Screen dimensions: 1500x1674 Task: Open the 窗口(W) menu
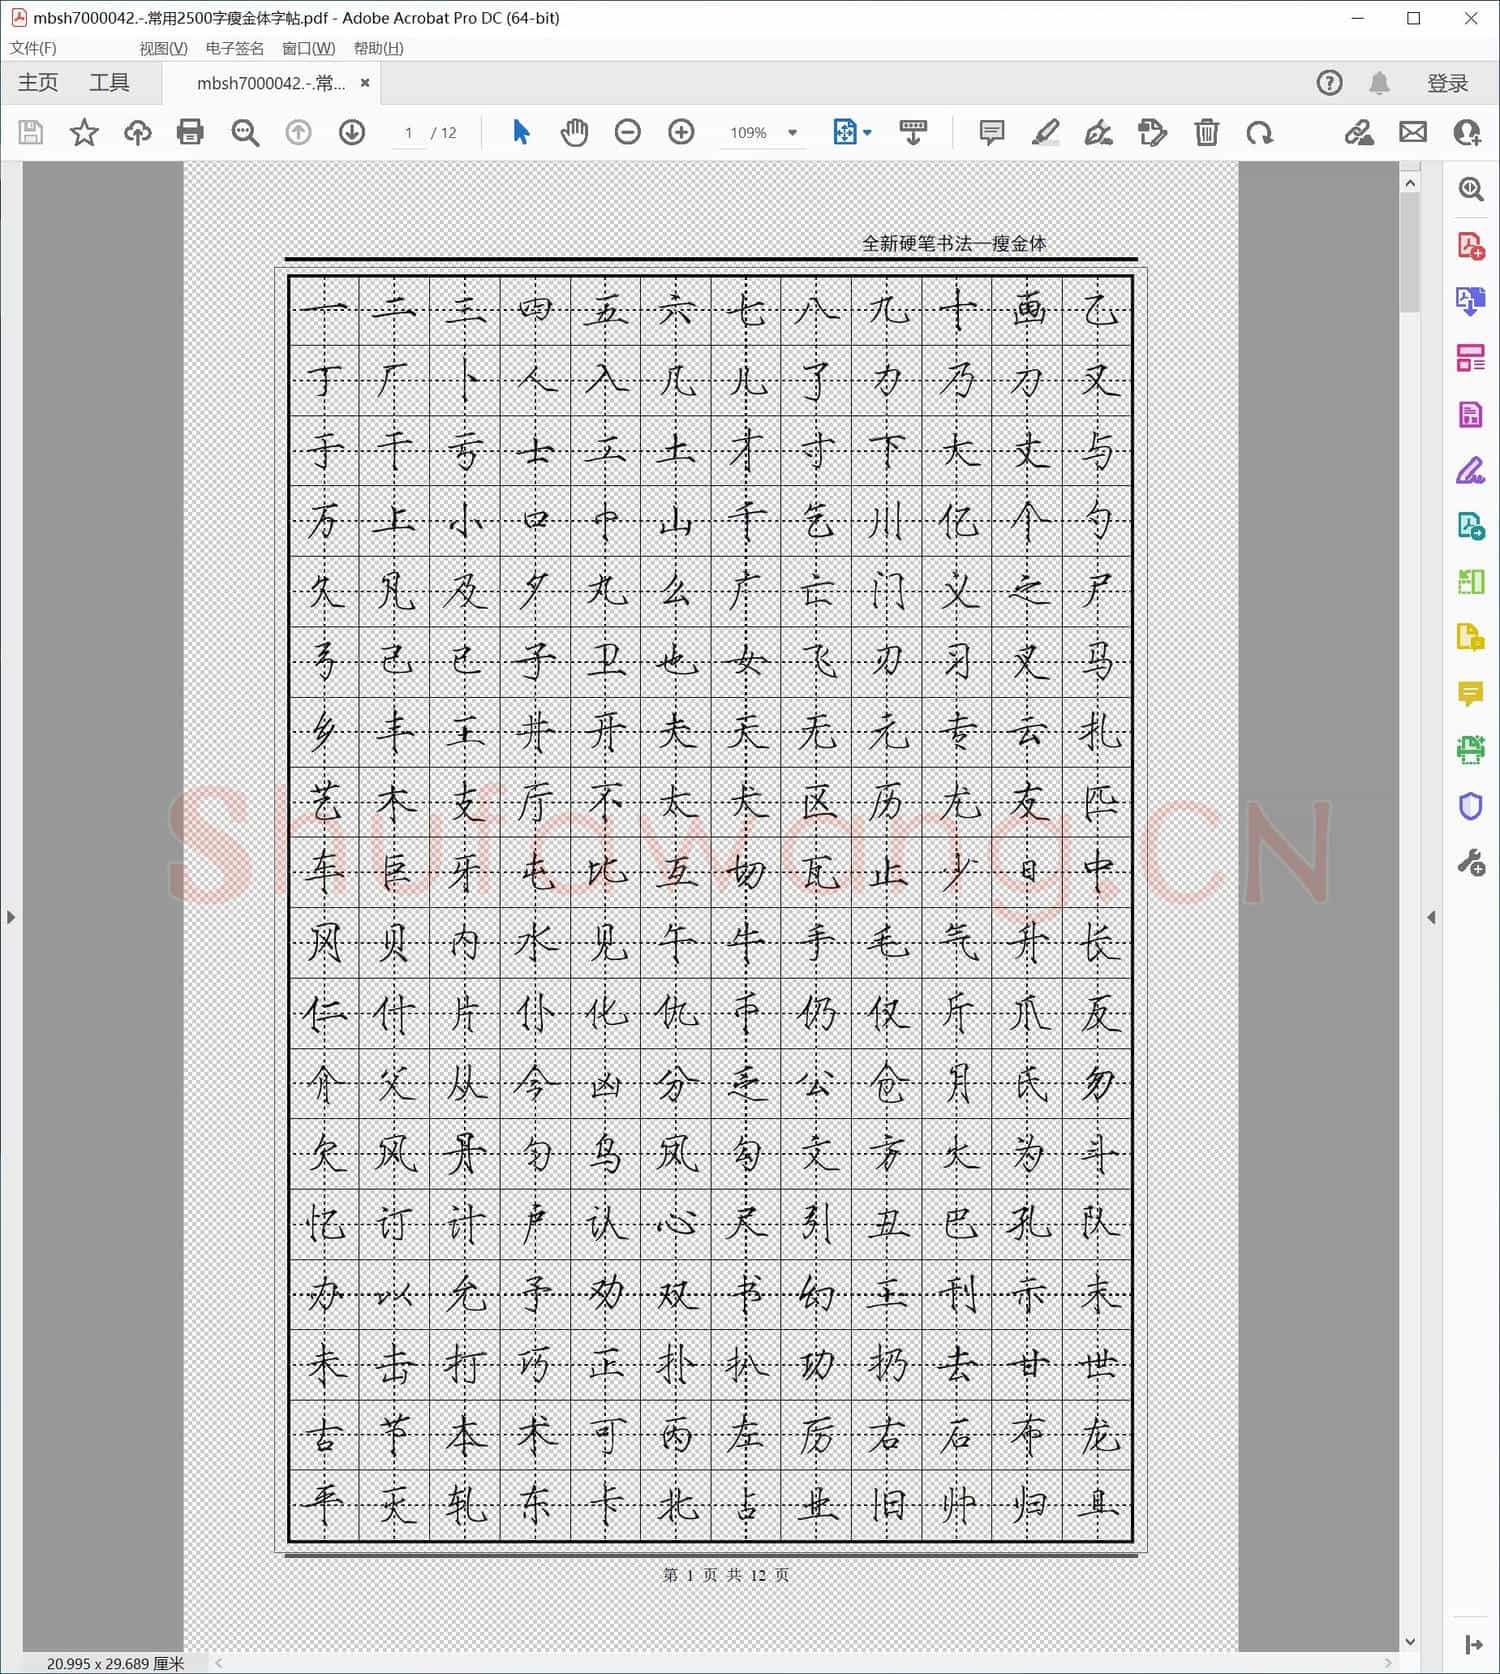tap(308, 48)
